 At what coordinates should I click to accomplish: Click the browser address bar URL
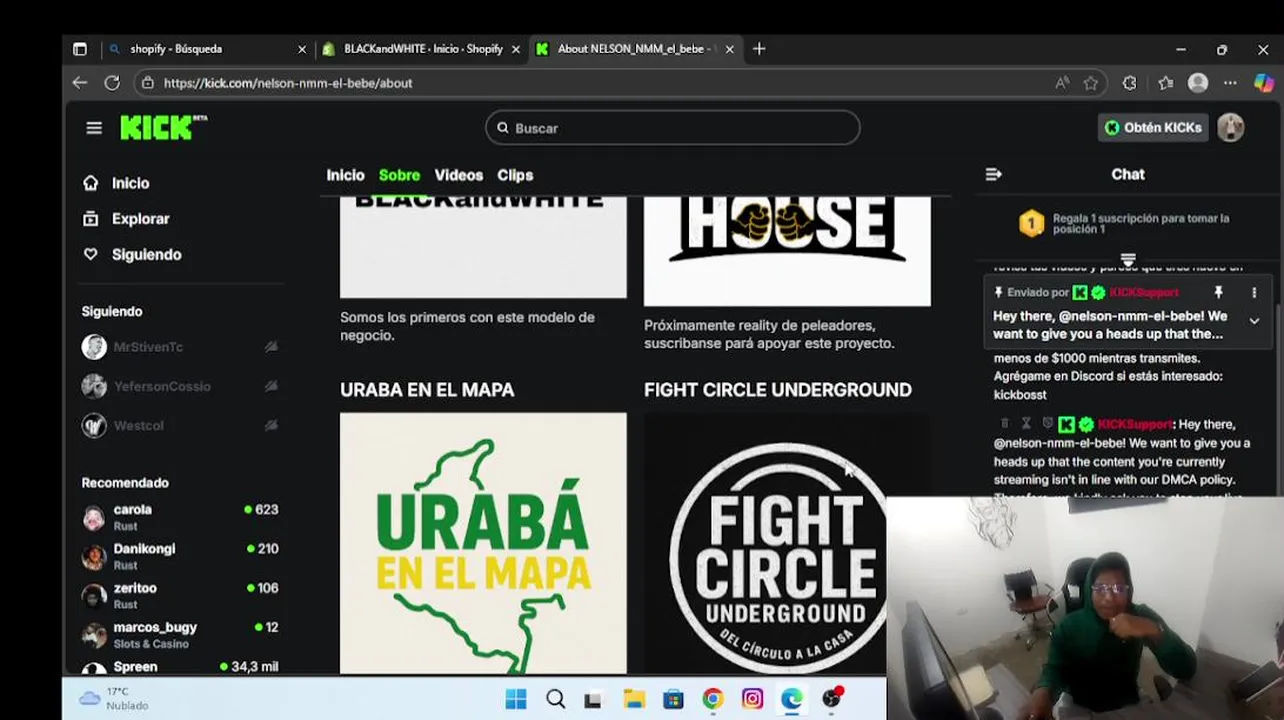pyautogui.click(x=288, y=83)
